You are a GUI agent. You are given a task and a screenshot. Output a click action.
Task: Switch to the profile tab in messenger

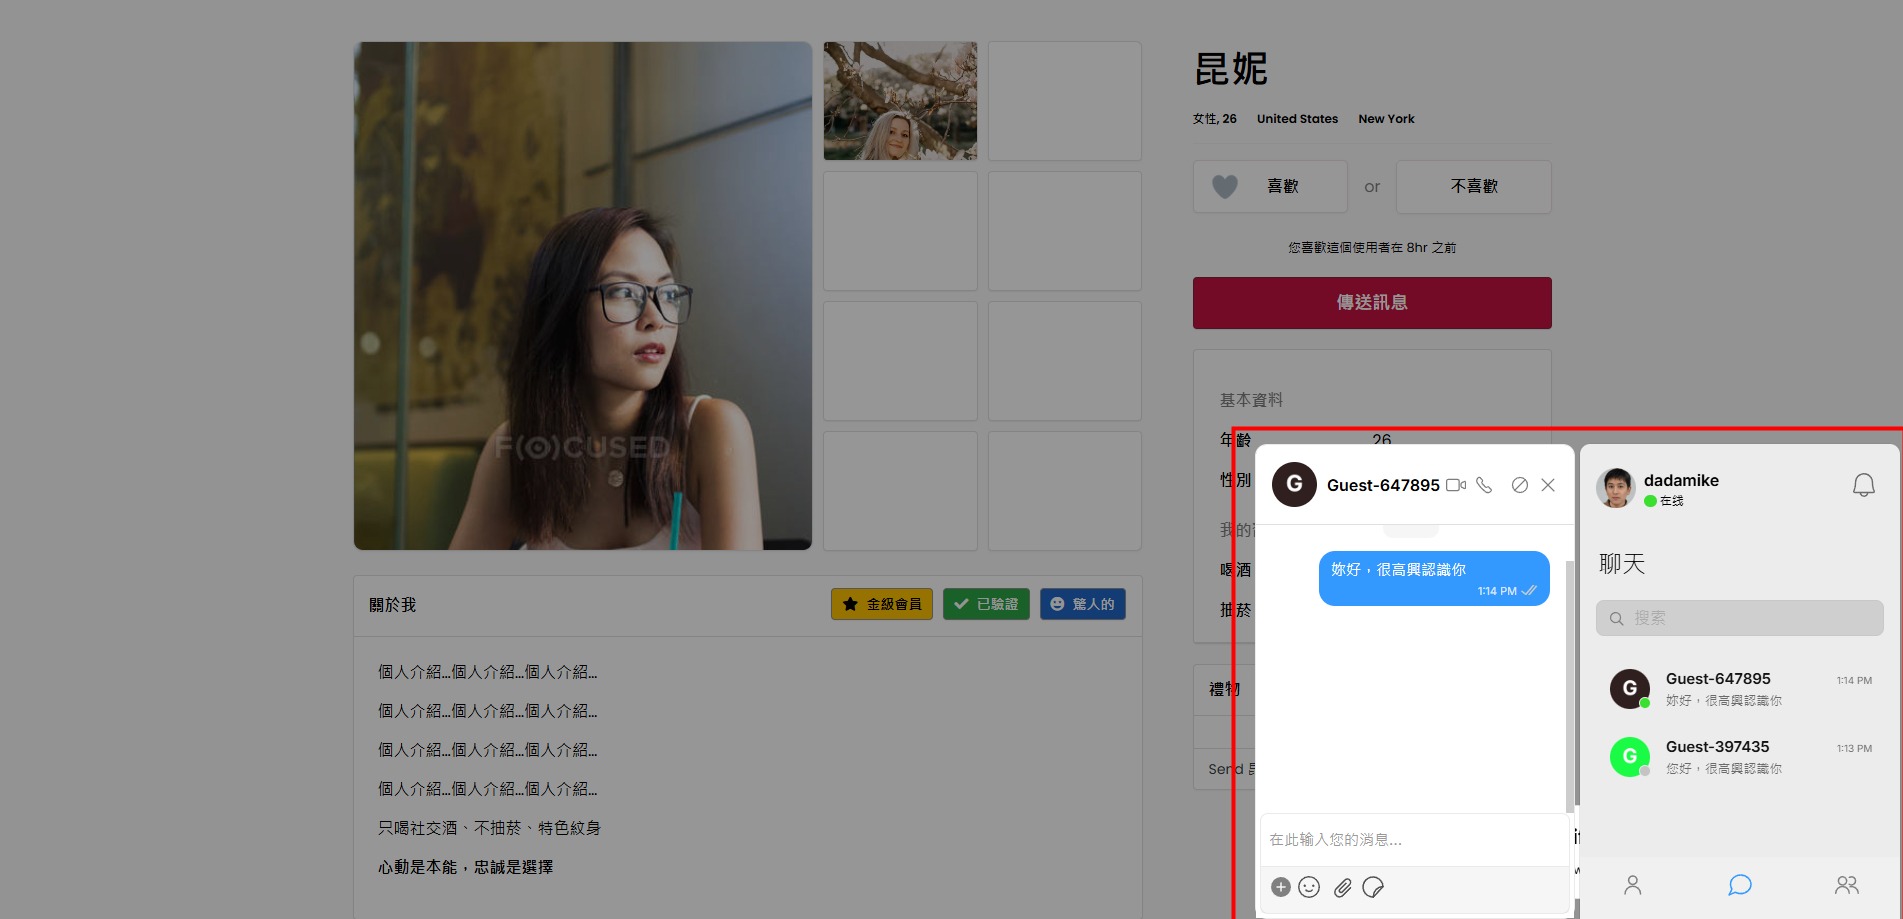(1632, 885)
